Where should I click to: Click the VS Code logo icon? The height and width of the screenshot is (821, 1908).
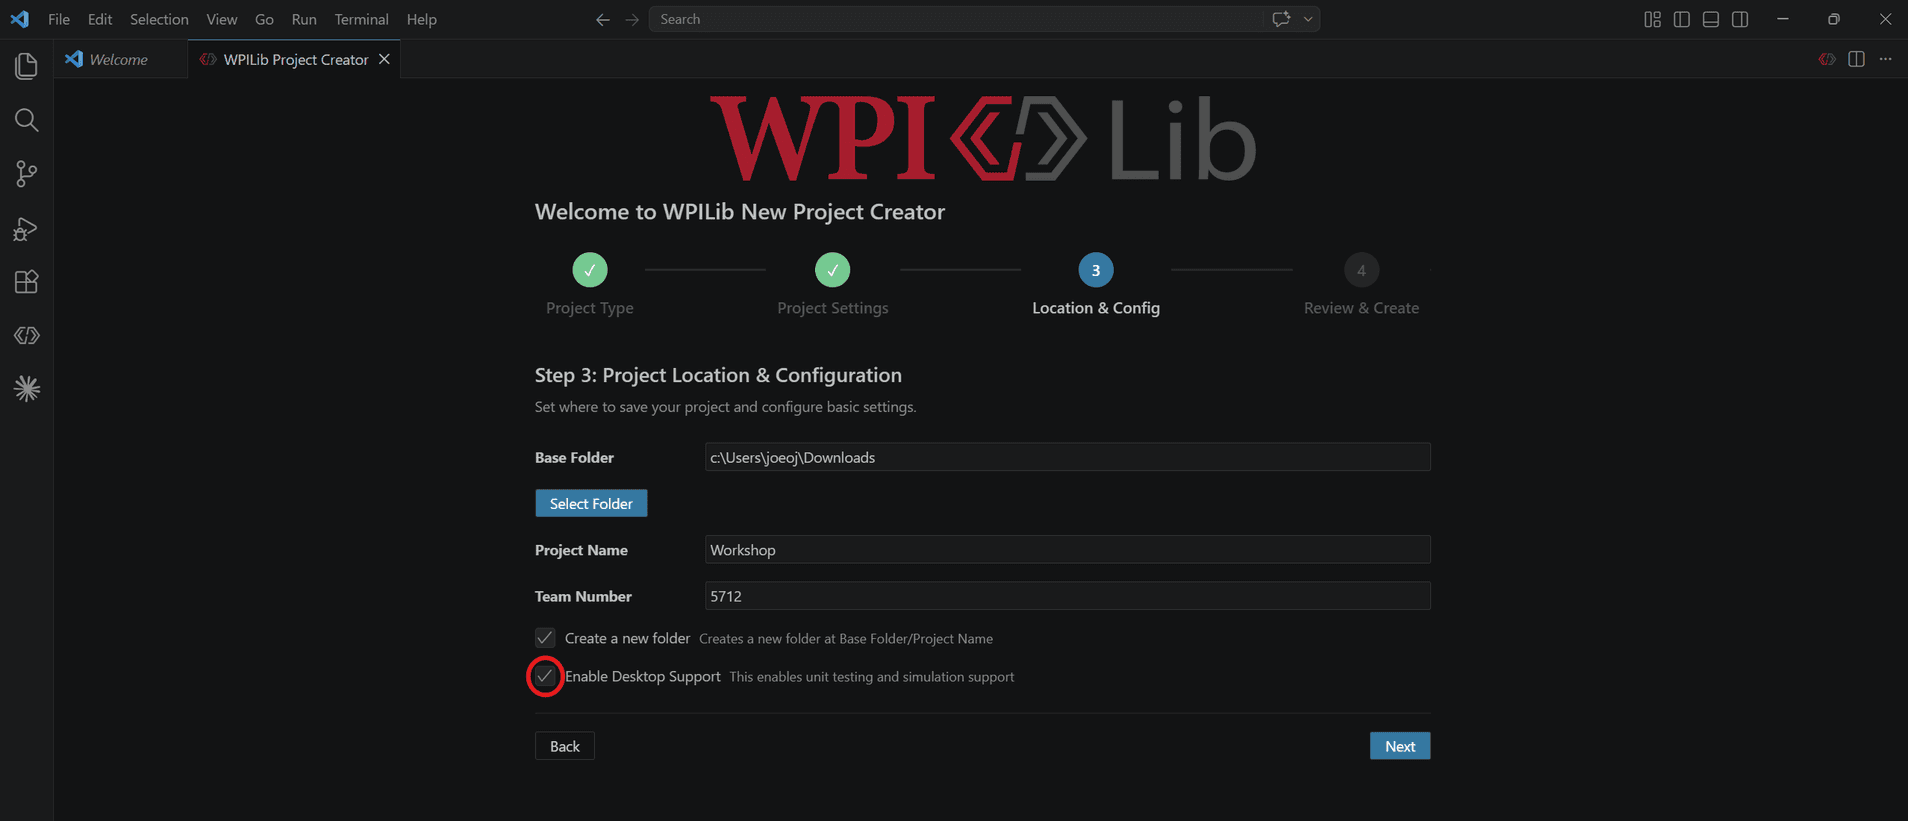(x=19, y=19)
